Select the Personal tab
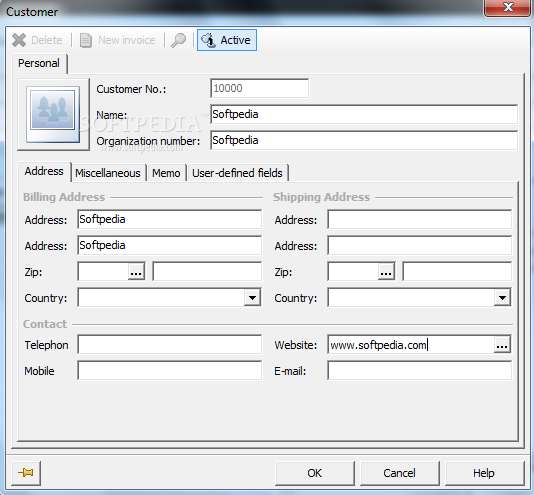The height and width of the screenshot is (495, 534). [x=39, y=64]
